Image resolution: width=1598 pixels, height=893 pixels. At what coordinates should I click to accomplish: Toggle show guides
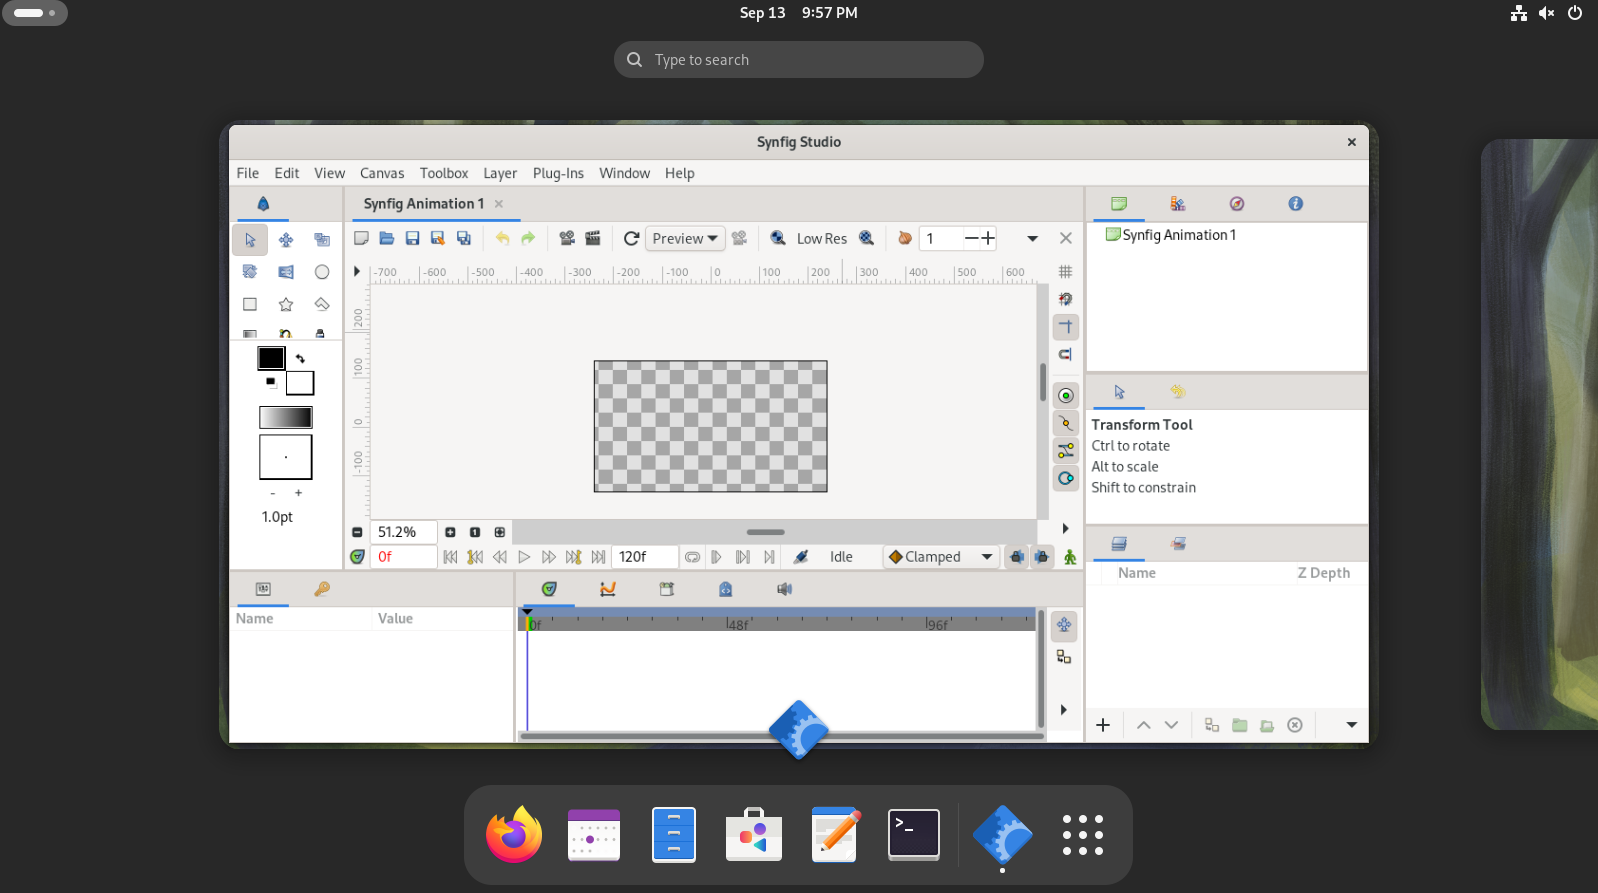point(1066,327)
